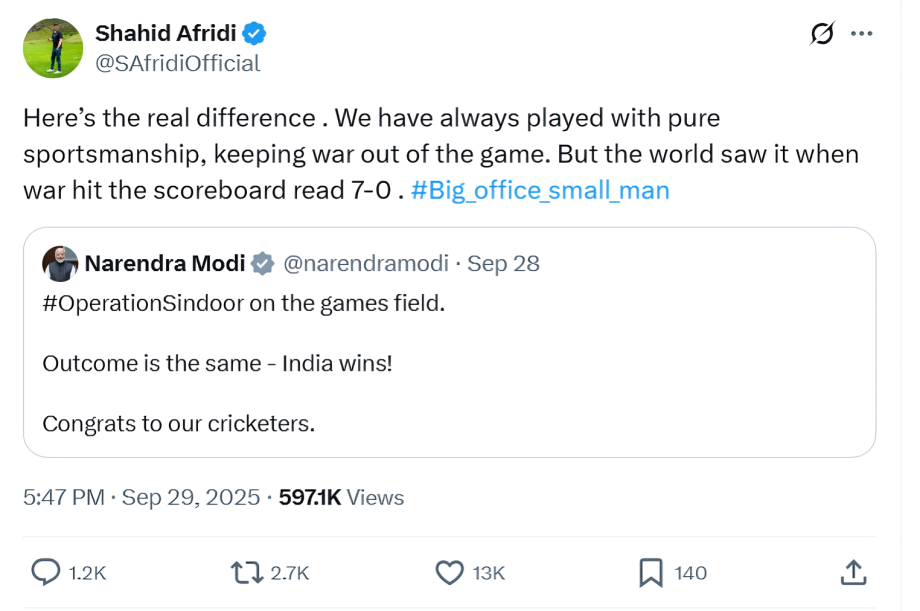Click the Sep 28 quoted tweet date
The height and width of the screenshot is (611, 920).
[503, 263]
